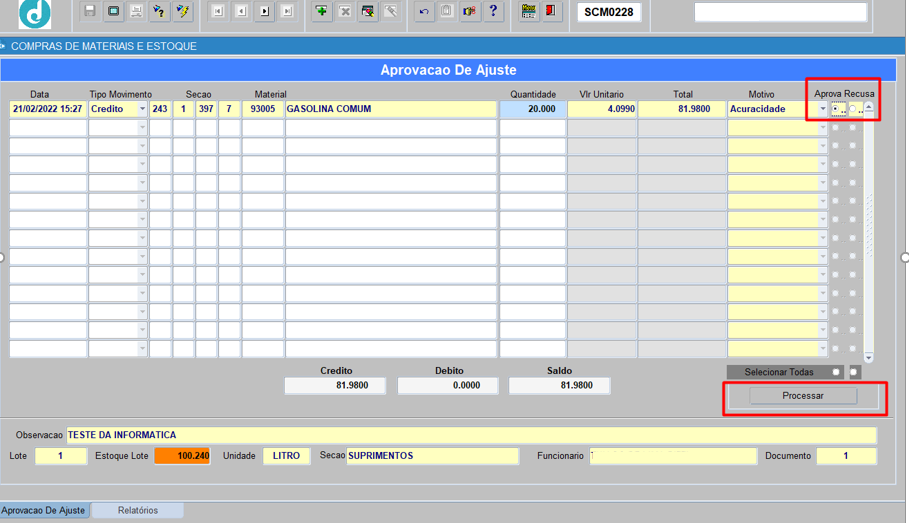Click Secao cell showing 397
910x527 pixels.
coord(206,109)
